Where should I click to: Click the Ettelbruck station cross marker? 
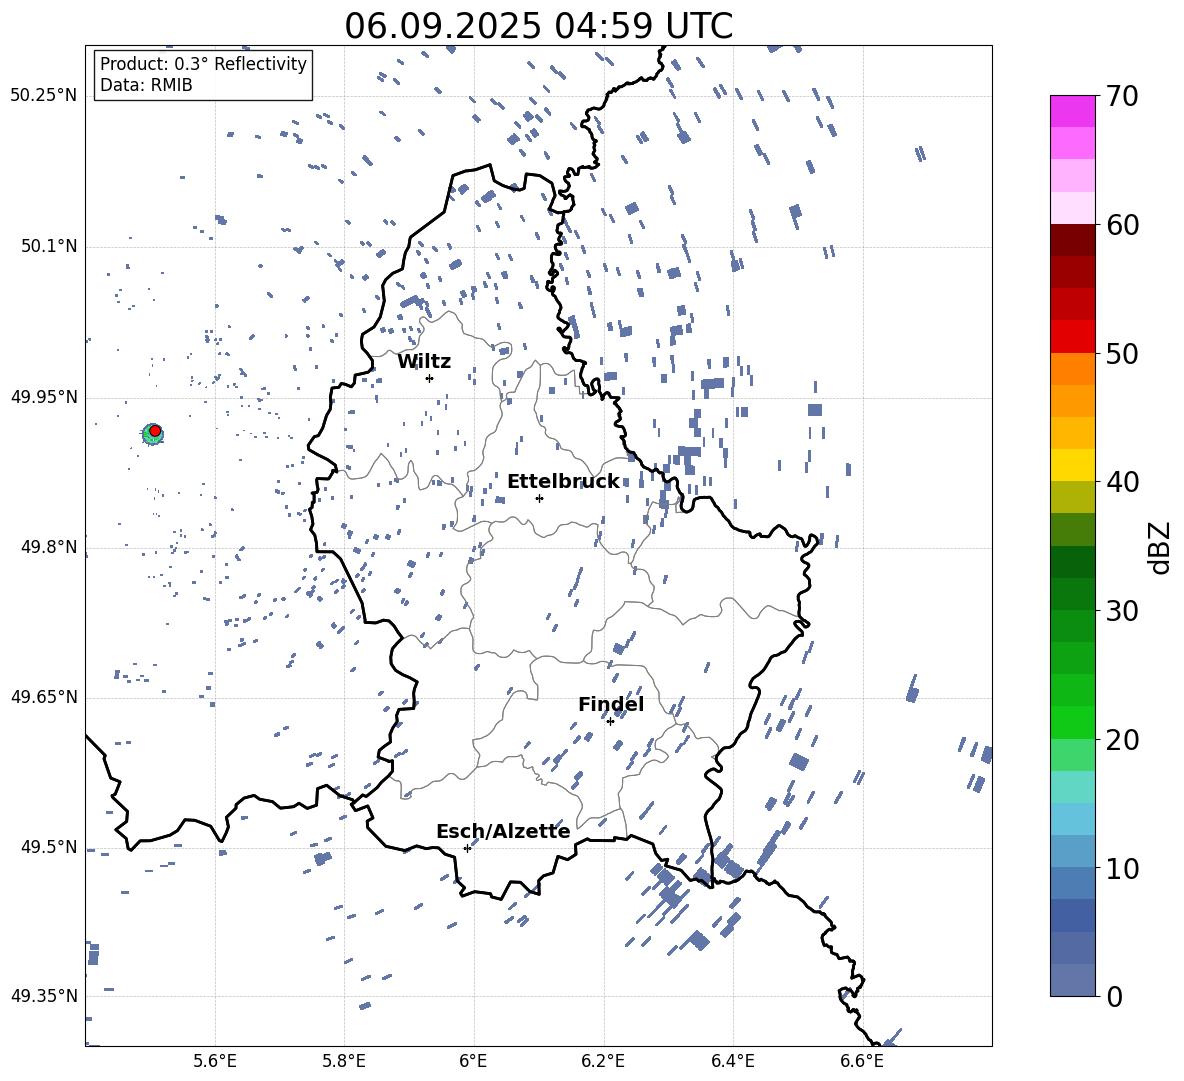pyautogui.click(x=539, y=498)
